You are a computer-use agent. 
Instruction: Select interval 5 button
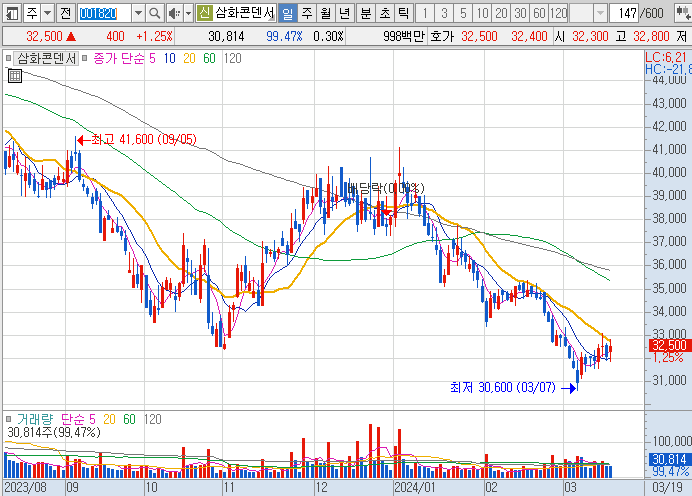click(463, 13)
